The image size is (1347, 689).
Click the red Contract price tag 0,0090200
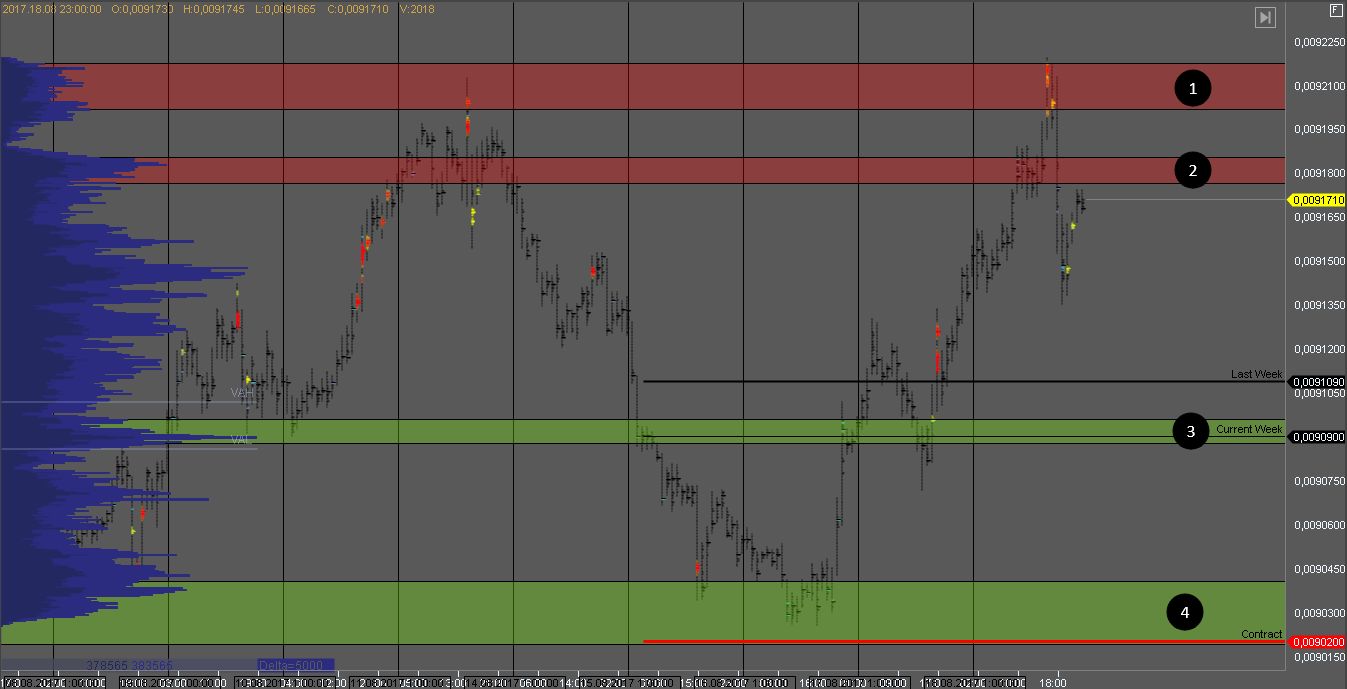click(x=1317, y=642)
